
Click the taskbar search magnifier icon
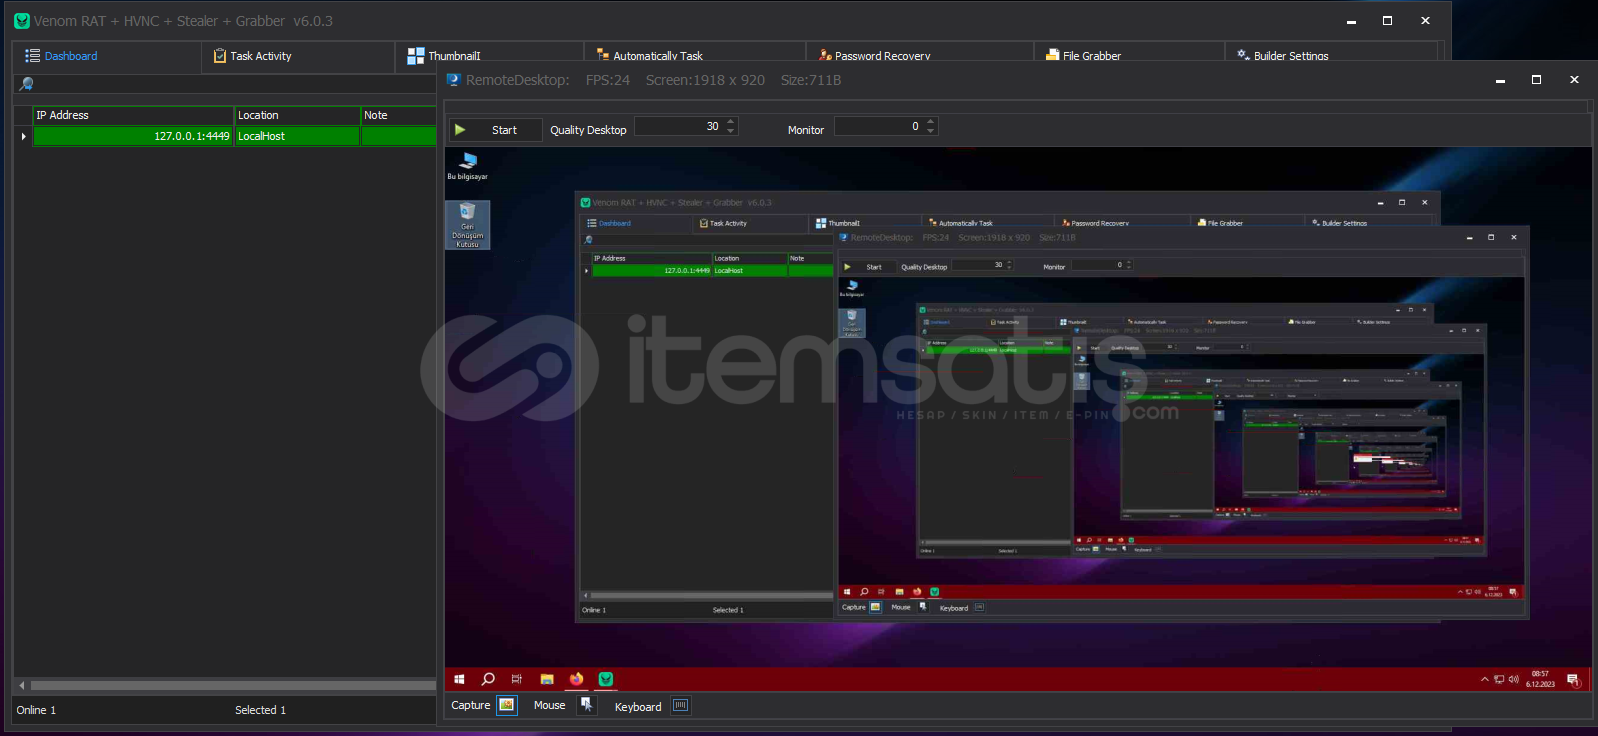pos(488,679)
